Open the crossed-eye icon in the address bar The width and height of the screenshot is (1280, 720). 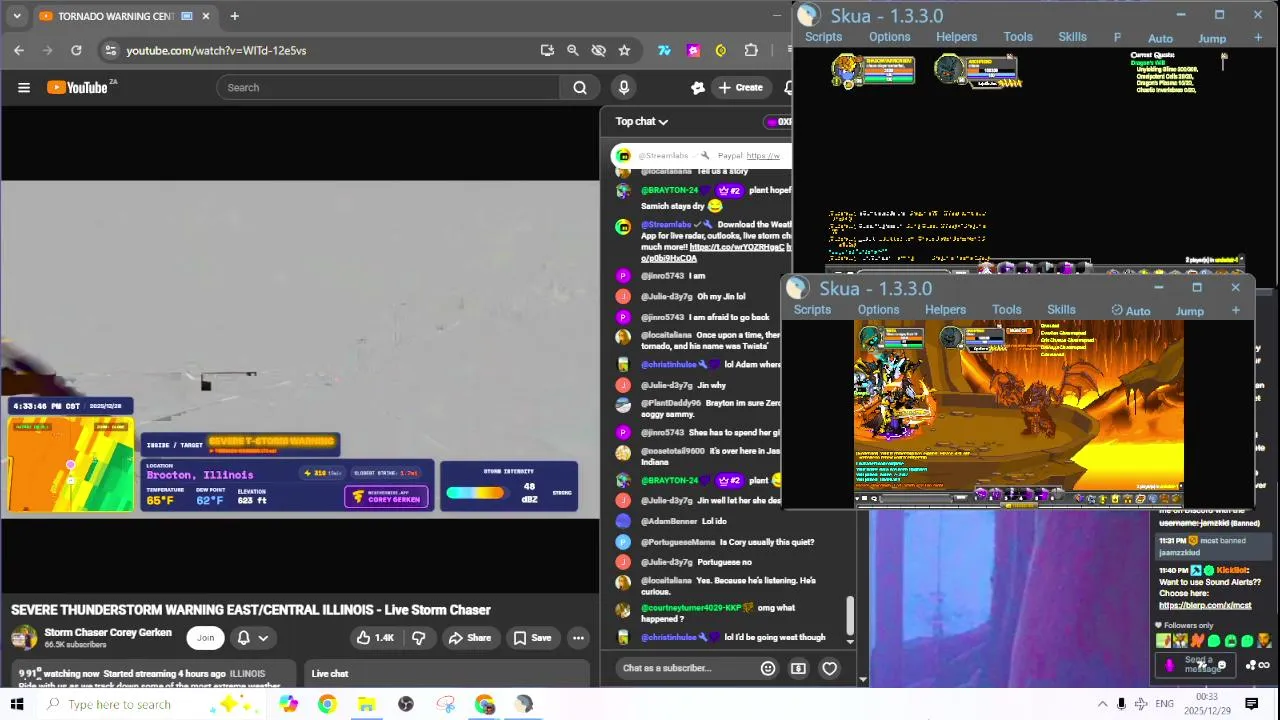(598, 50)
